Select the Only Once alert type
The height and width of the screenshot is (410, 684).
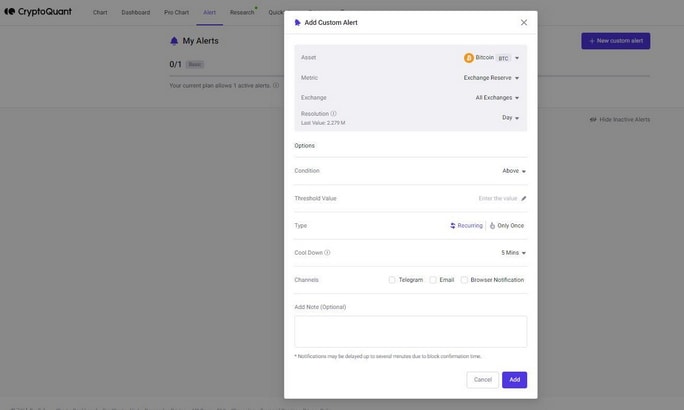(x=507, y=226)
